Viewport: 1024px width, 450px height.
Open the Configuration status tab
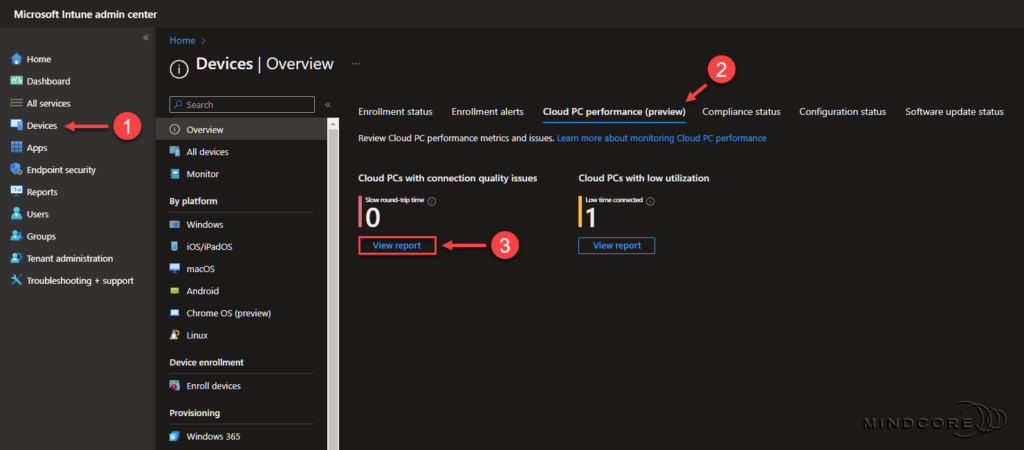(x=842, y=112)
